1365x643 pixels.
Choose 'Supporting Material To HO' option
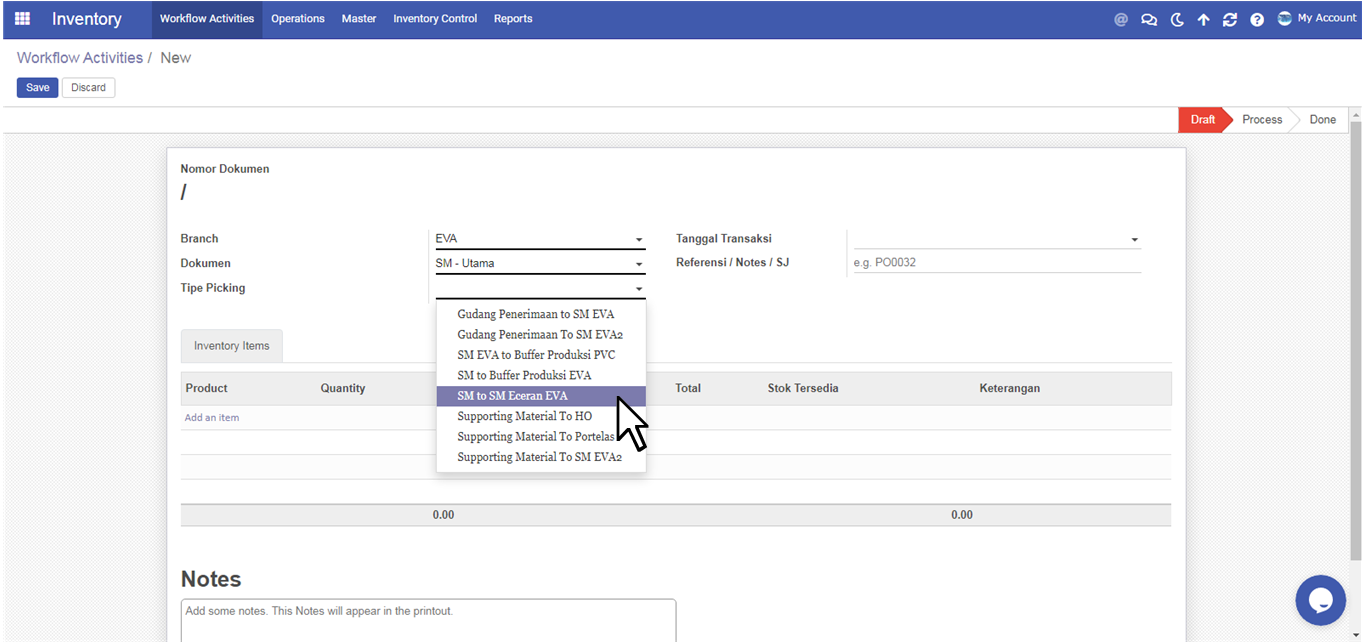click(524, 416)
